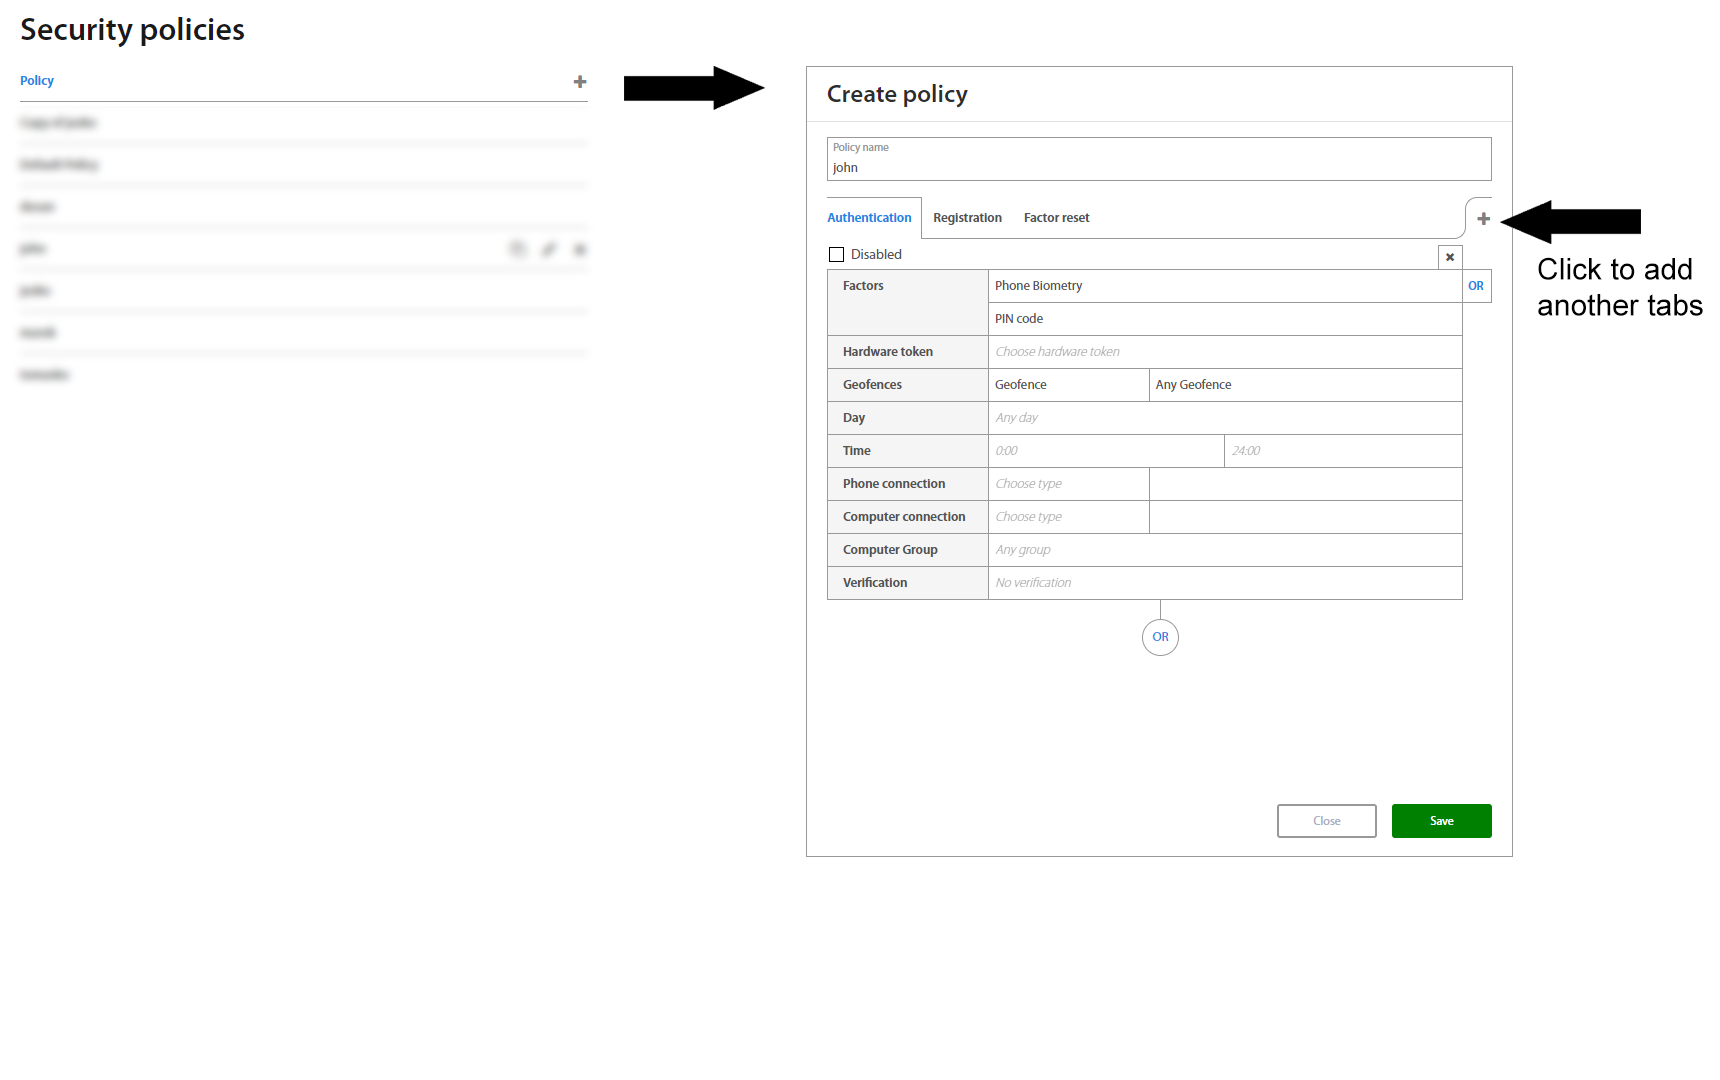The height and width of the screenshot is (1080, 1720).
Task: Switch to the Registration tab
Action: tap(967, 218)
